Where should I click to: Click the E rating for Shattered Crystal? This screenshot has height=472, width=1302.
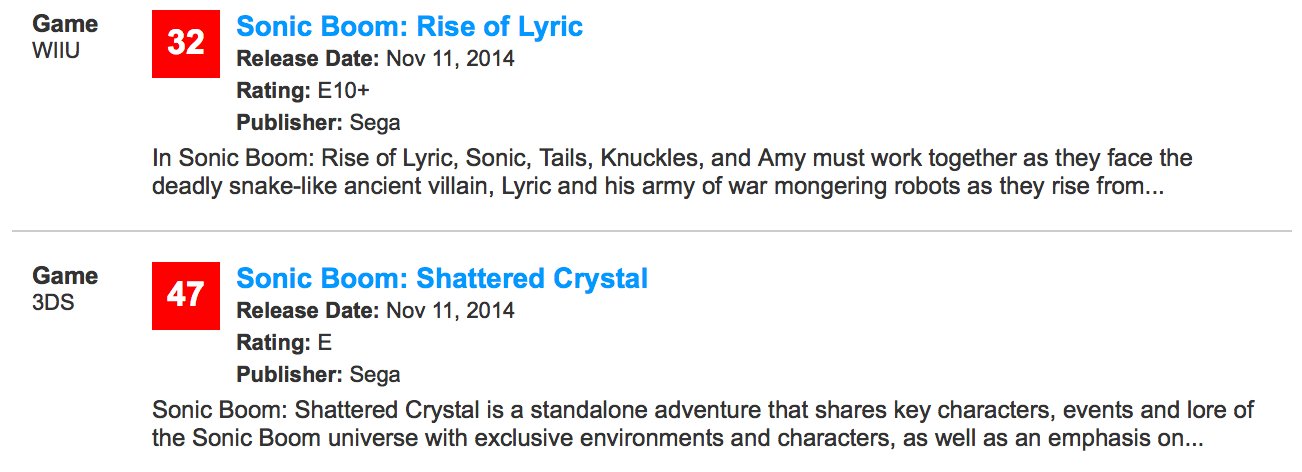click(x=324, y=343)
